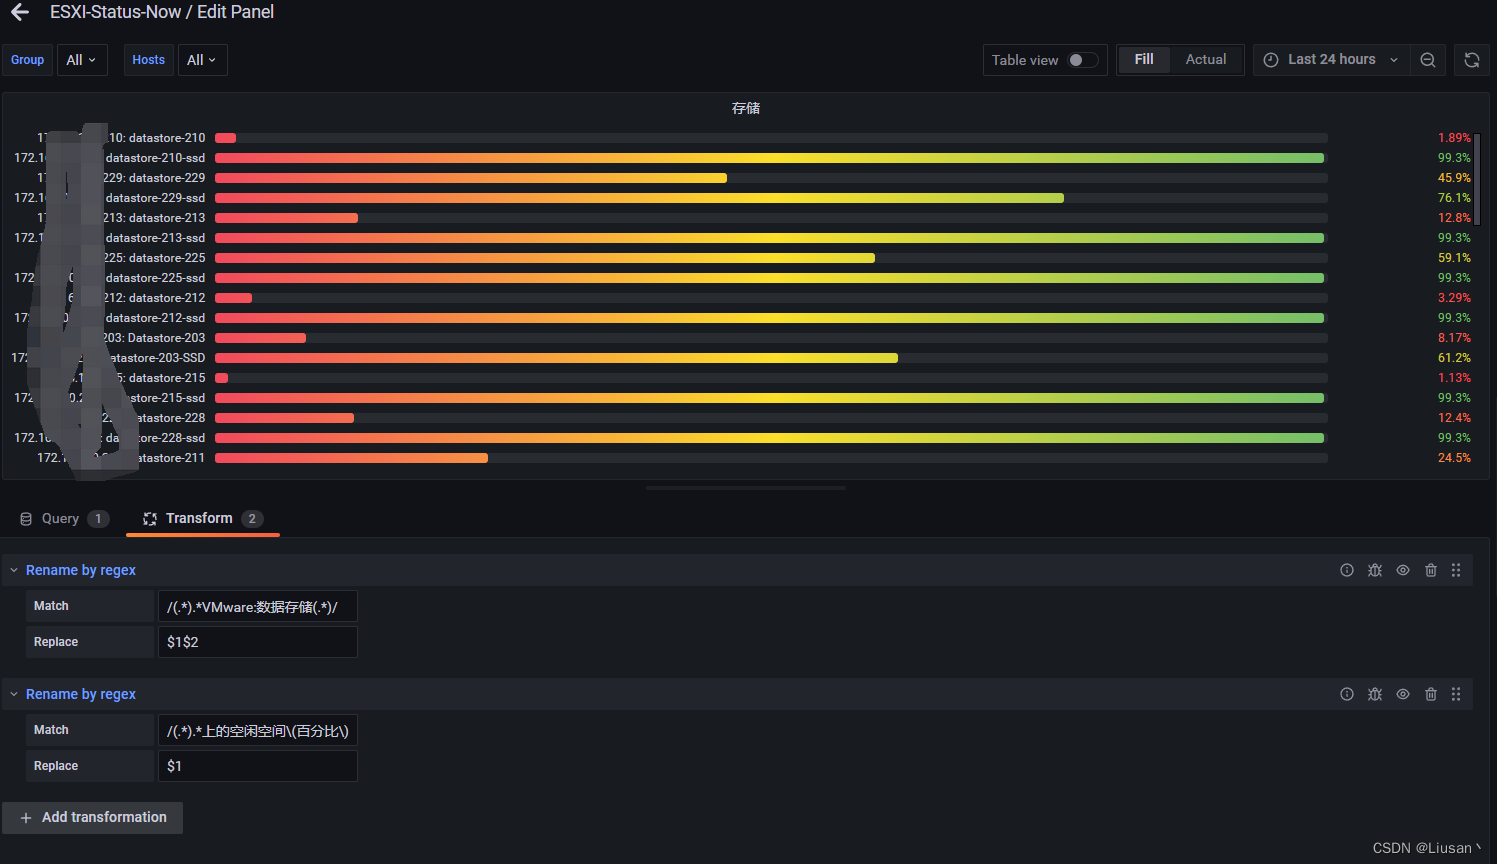The height and width of the screenshot is (864, 1497).
Task: Click the 45.9% value
Action: click(x=1454, y=178)
